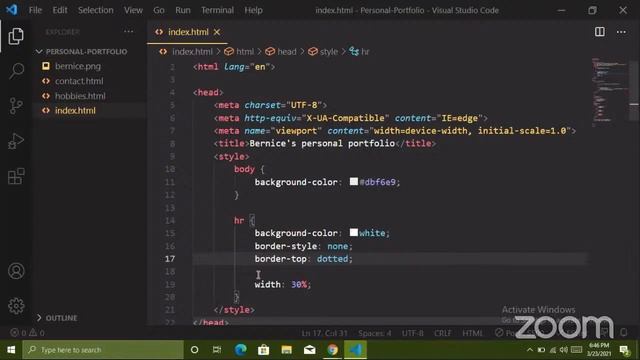Click html in the breadcrumb
The width and height of the screenshot is (640, 360).
coord(244,52)
